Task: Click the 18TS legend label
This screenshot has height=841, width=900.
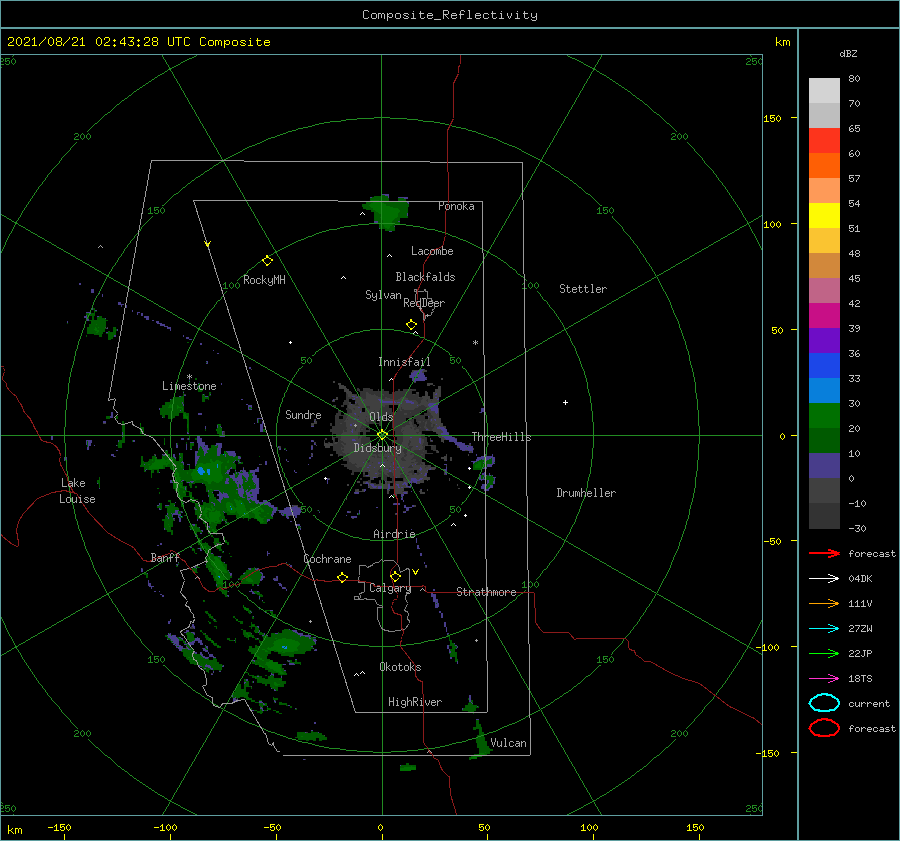Action: (x=860, y=679)
